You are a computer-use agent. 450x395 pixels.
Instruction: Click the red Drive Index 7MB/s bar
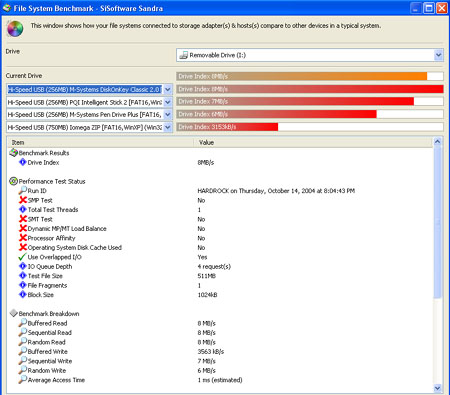point(295,101)
